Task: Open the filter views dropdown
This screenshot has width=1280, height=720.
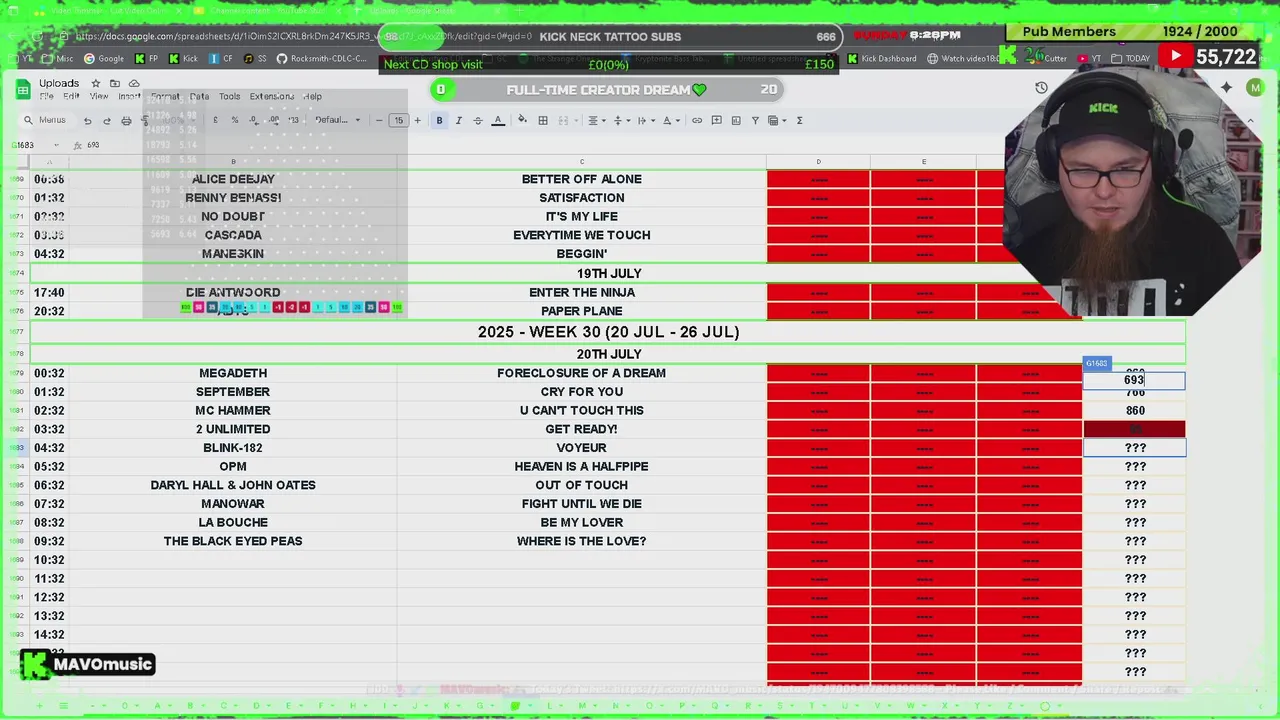Action: coord(776,121)
